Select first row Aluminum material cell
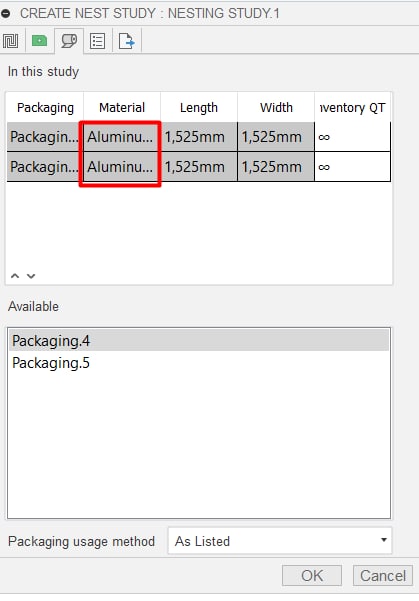 pos(120,137)
